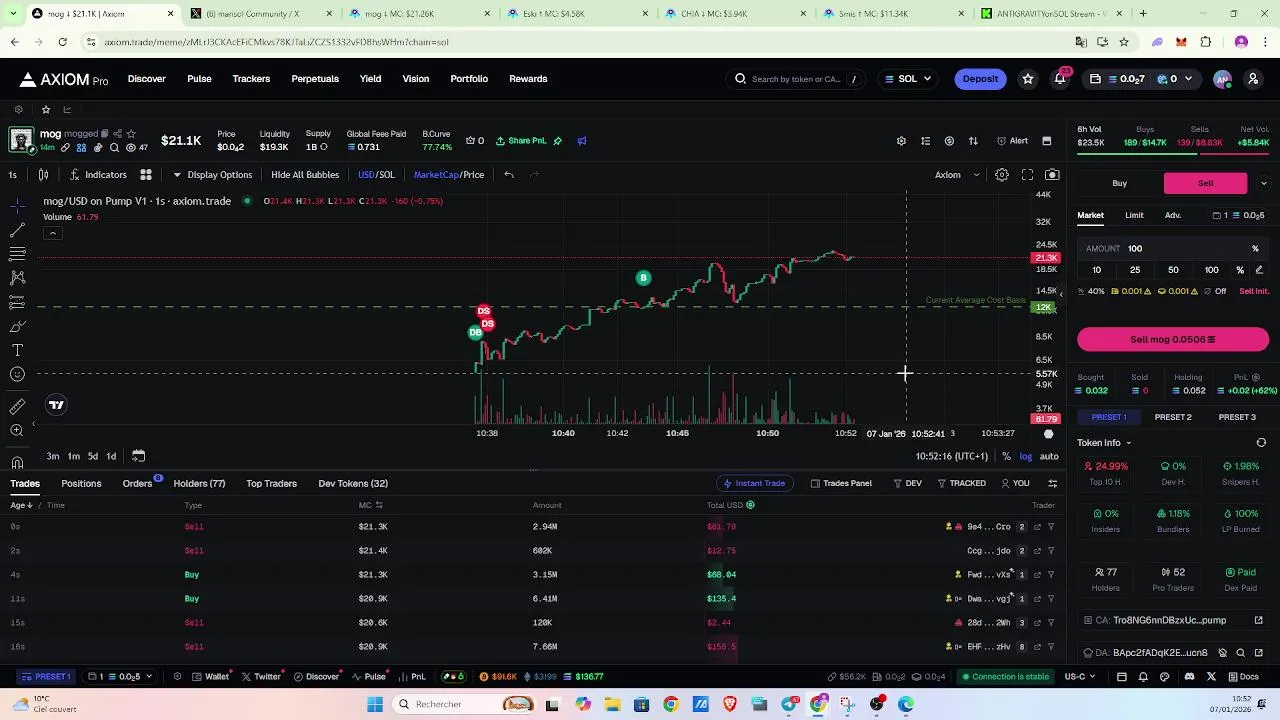Open the go-to-date calendar icon

pos(139,456)
